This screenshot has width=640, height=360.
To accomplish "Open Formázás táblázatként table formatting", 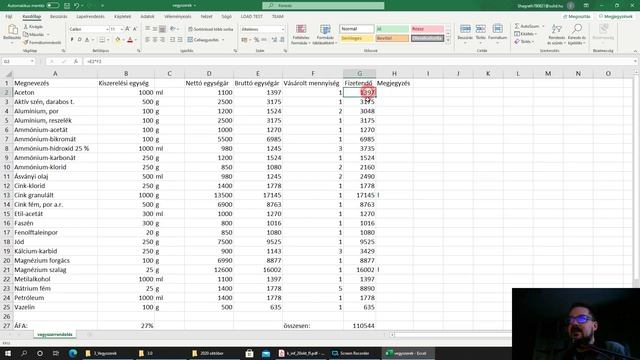I will pyautogui.click(x=325, y=34).
